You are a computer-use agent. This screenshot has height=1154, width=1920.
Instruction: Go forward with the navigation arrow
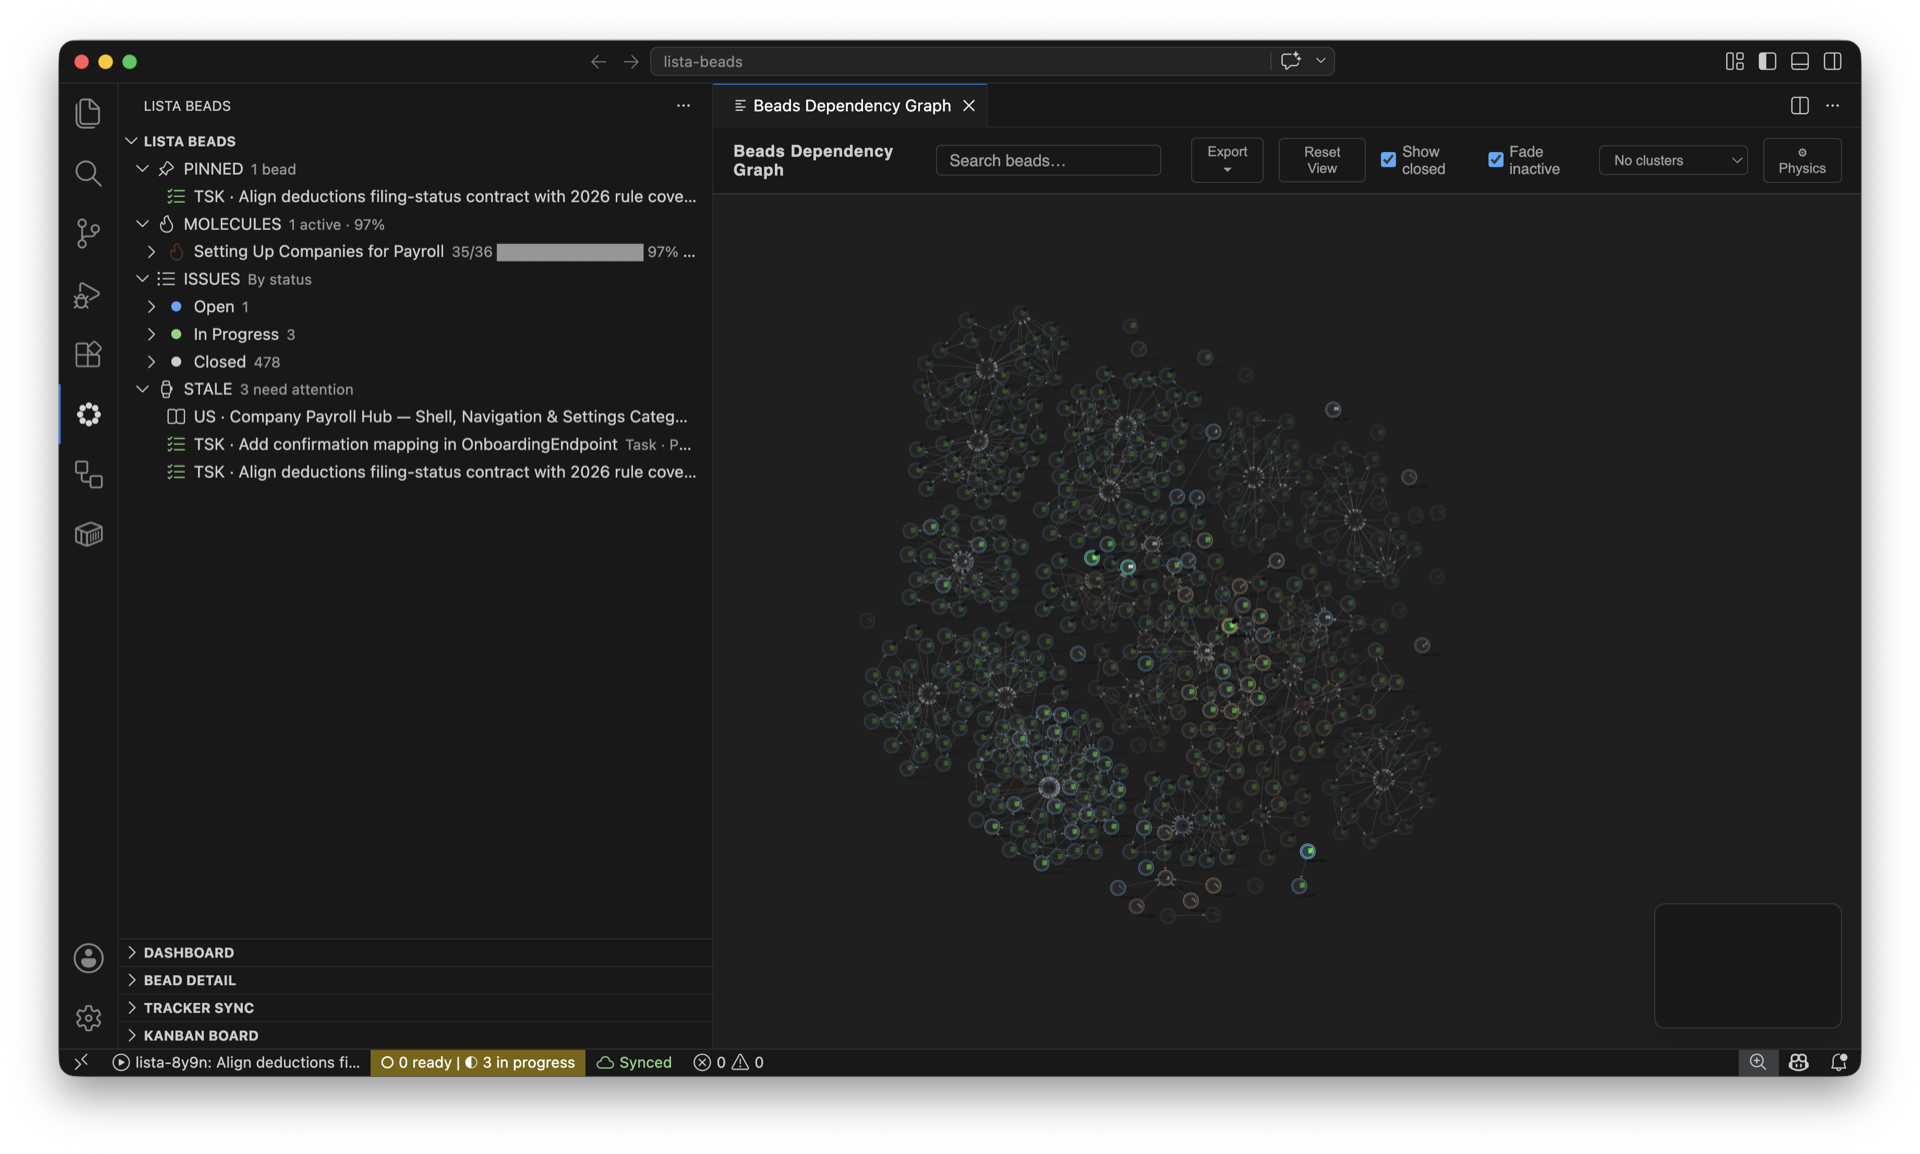[x=631, y=61]
